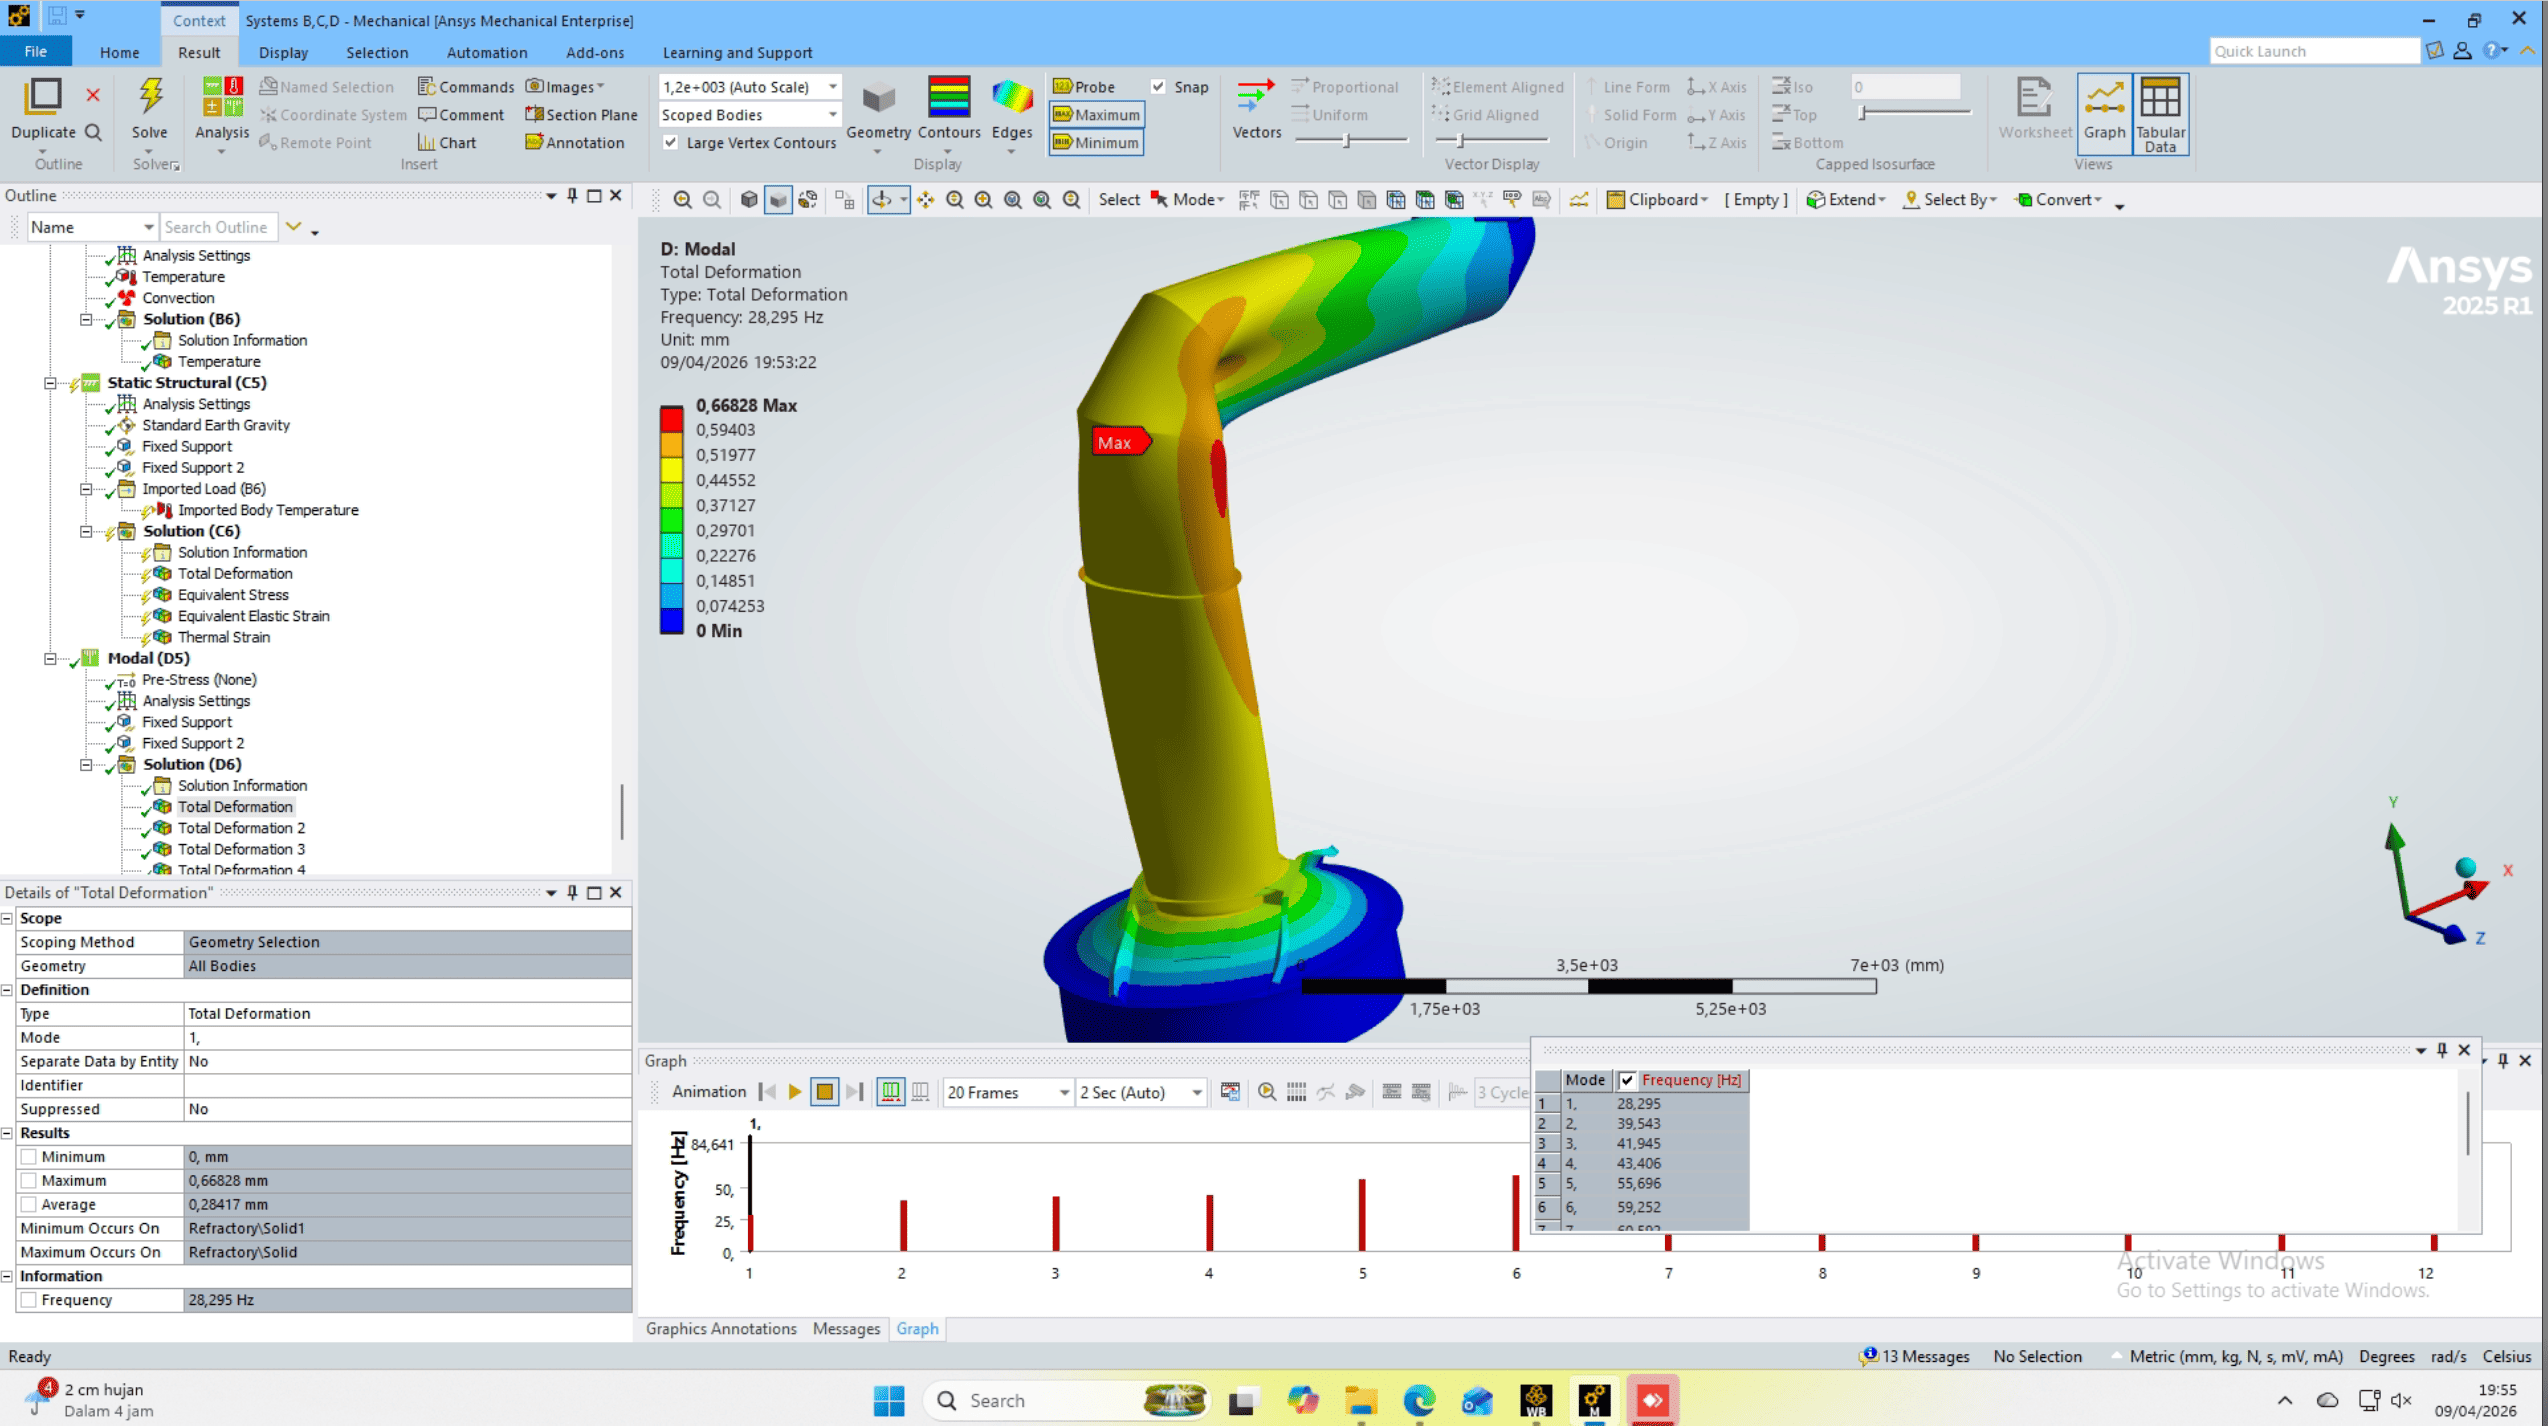This screenshot has width=2548, height=1426.
Task: Open the Messages tab
Action: (x=845, y=1329)
